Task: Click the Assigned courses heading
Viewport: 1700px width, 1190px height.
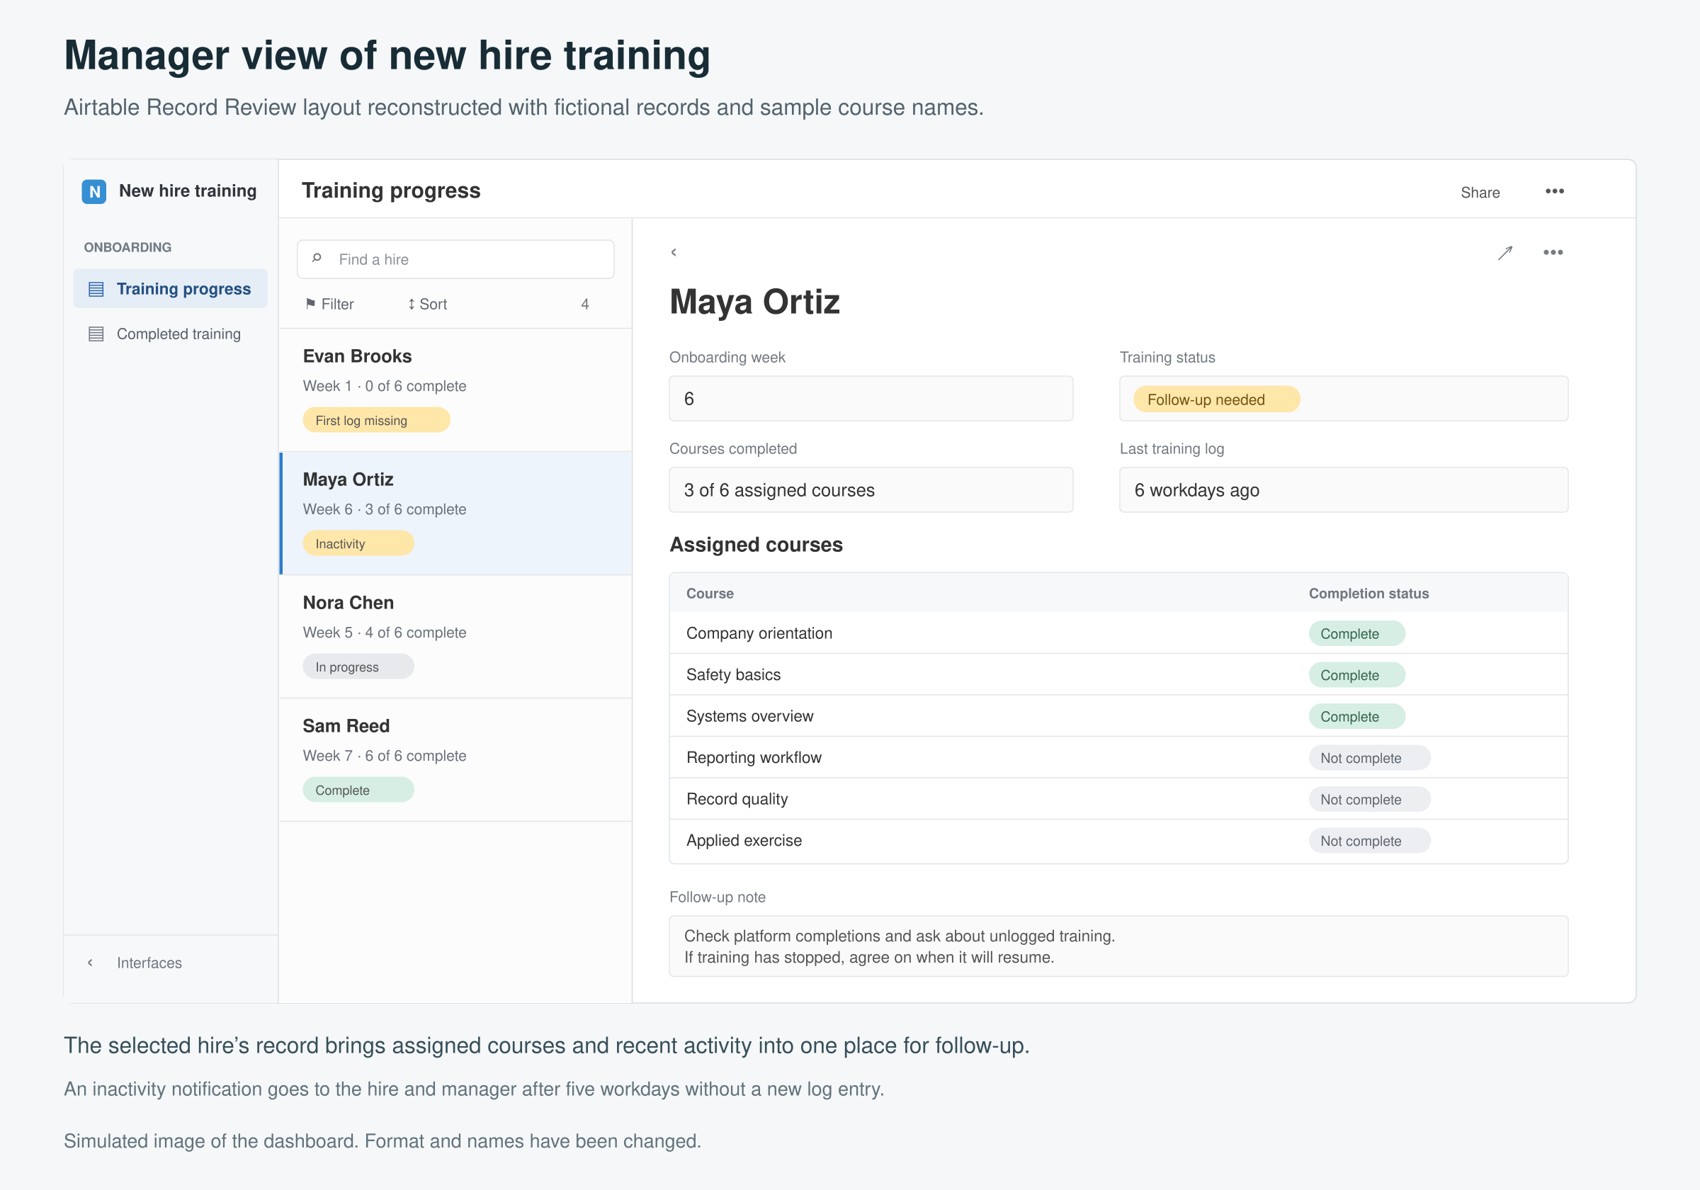Action: tap(756, 545)
